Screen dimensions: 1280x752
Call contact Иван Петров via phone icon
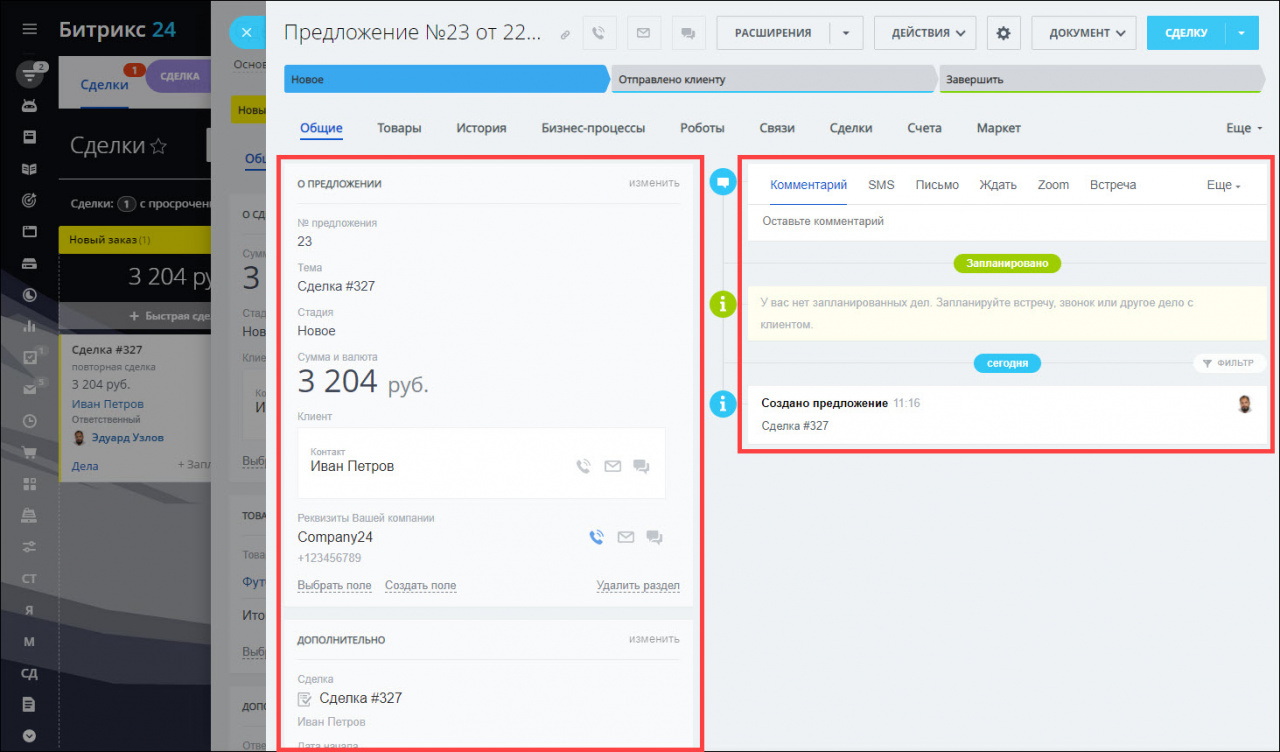[x=584, y=466]
